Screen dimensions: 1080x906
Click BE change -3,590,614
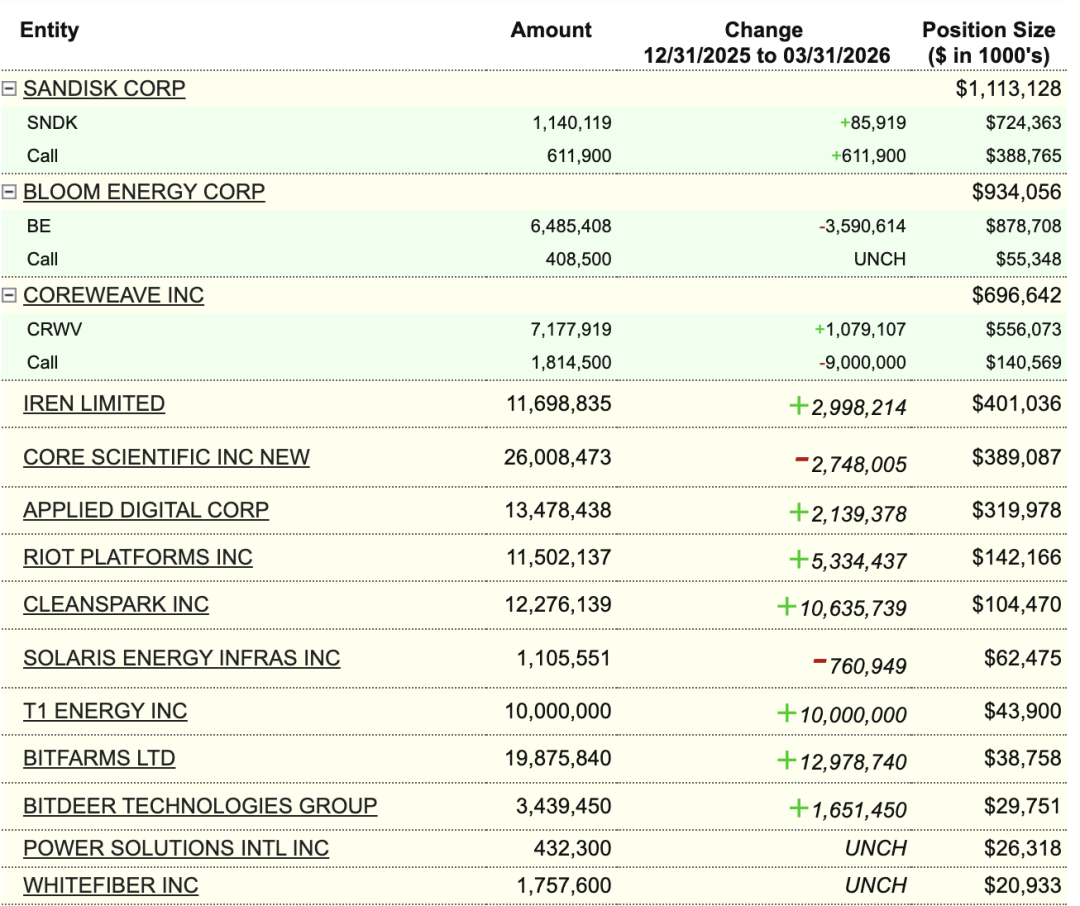[x=862, y=226]
